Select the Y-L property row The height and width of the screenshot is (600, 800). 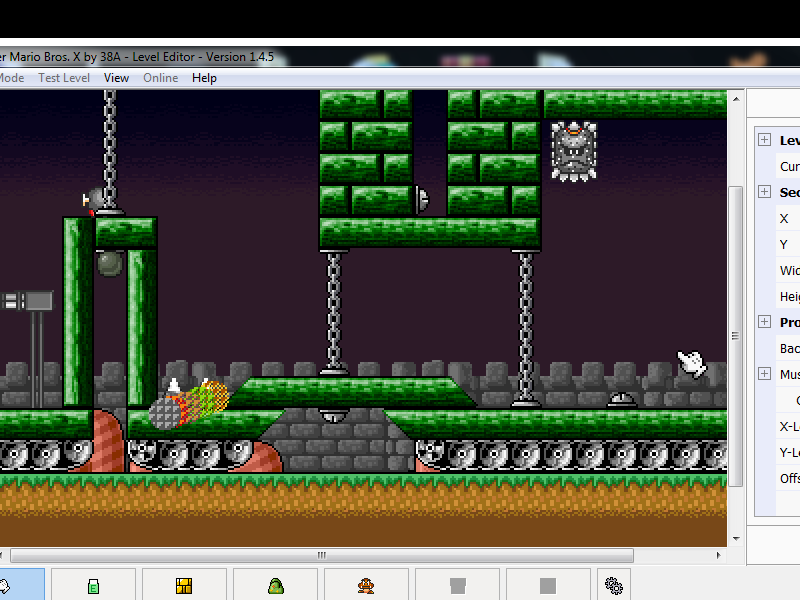tap(788, 453)
